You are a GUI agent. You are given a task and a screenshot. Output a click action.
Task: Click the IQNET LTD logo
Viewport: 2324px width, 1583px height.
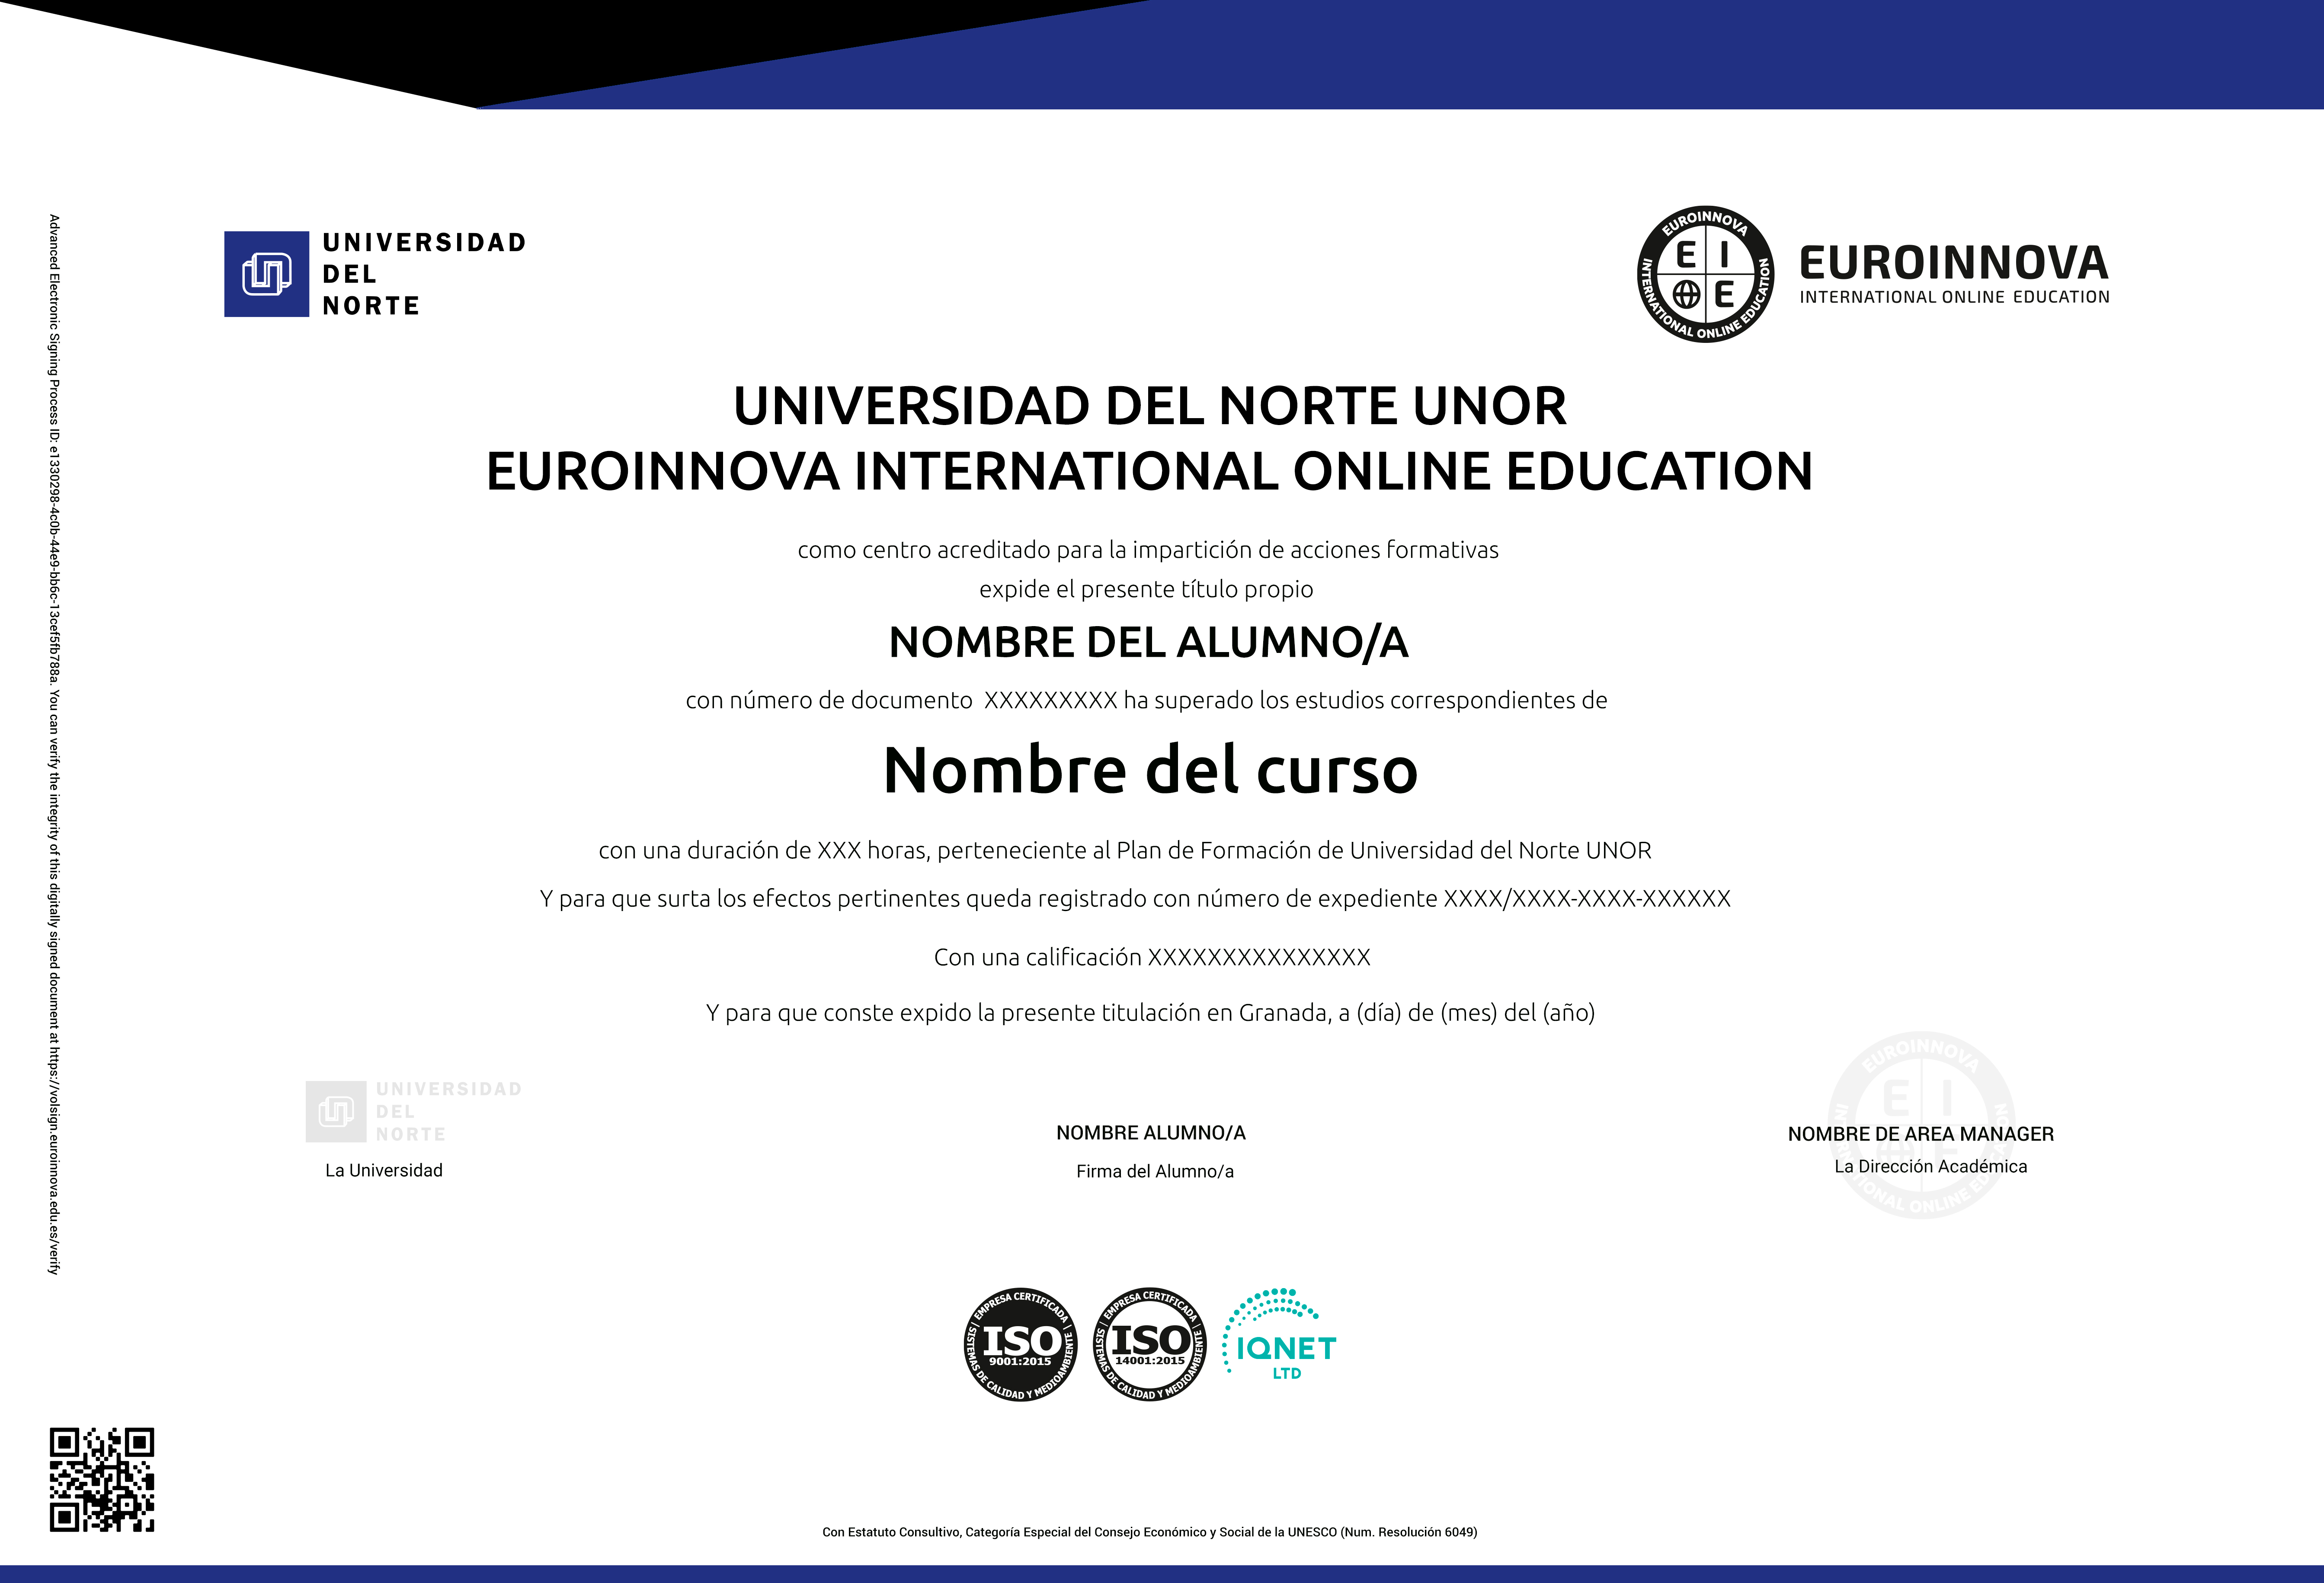[x=1279, y=1335]
